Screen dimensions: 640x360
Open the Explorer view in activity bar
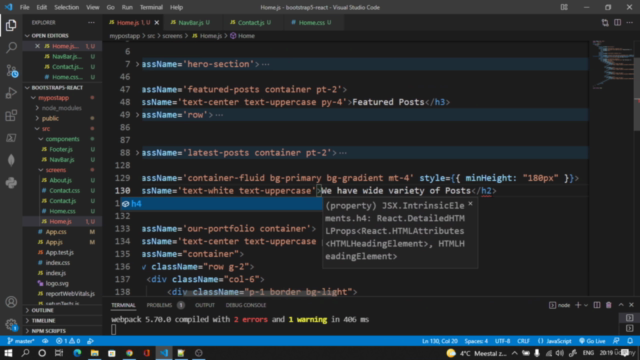[11, 25]
